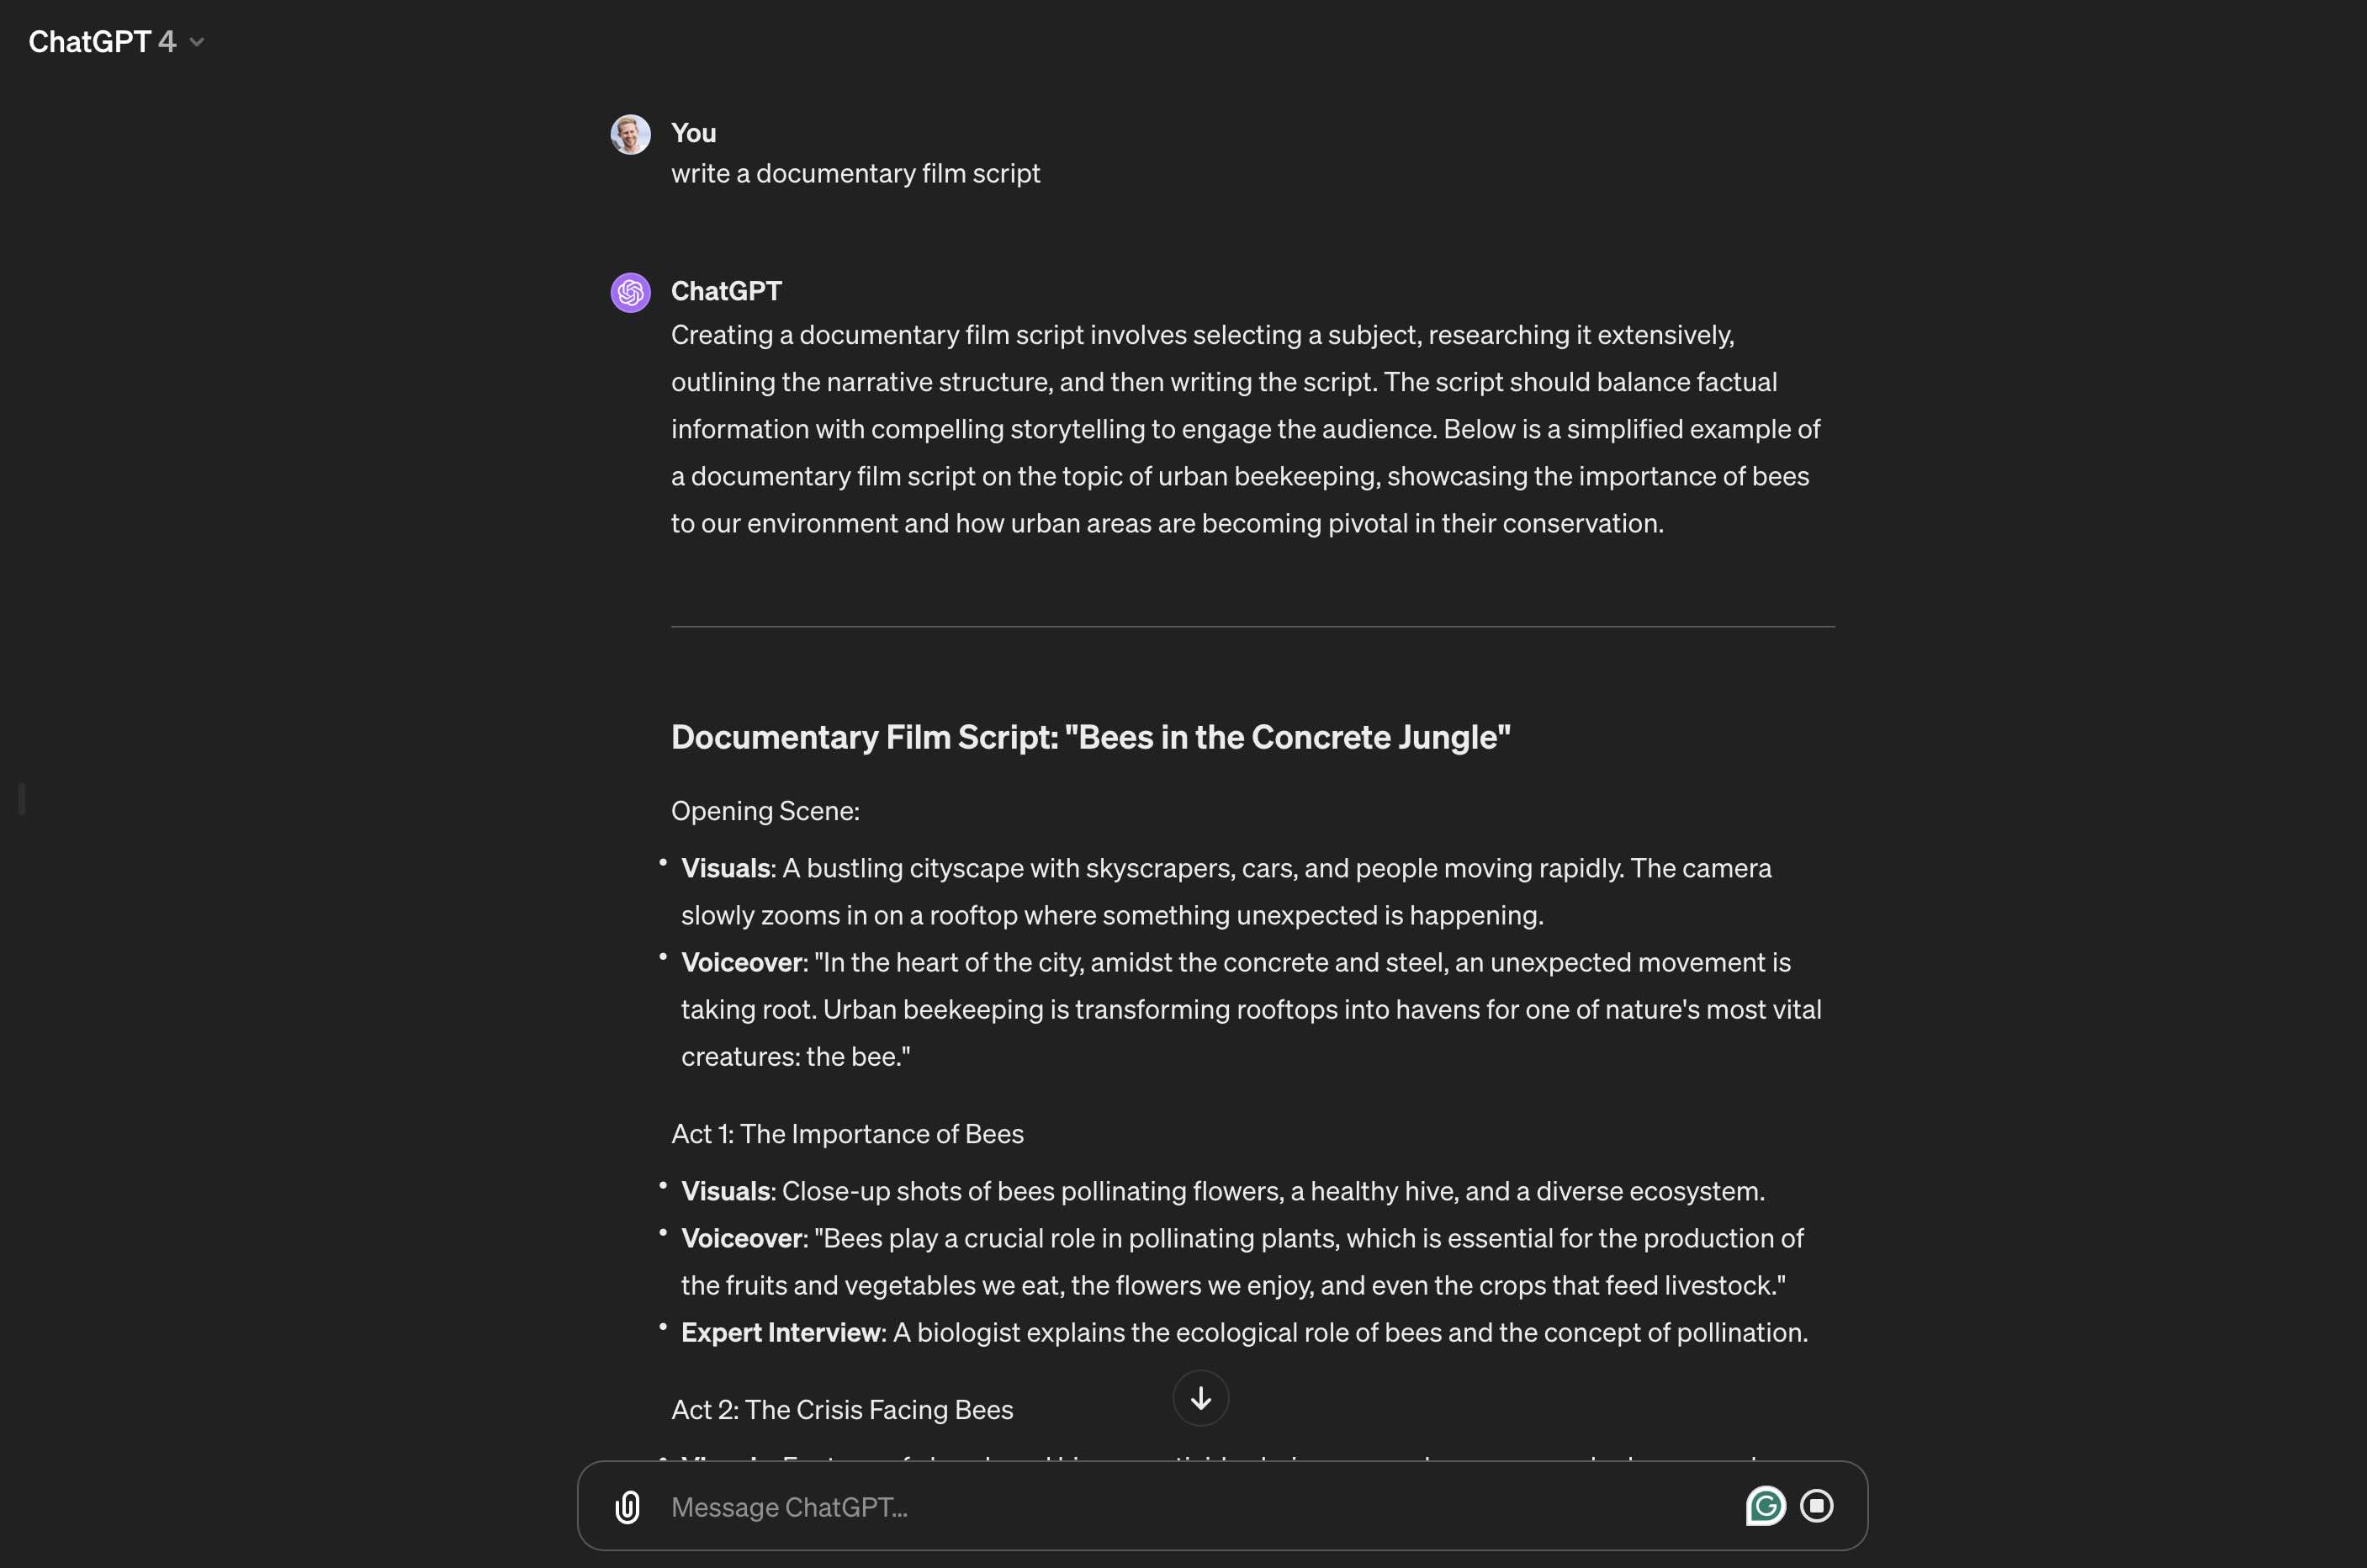Click the prompt "write a documentary film script"

[x=855, y=173]
